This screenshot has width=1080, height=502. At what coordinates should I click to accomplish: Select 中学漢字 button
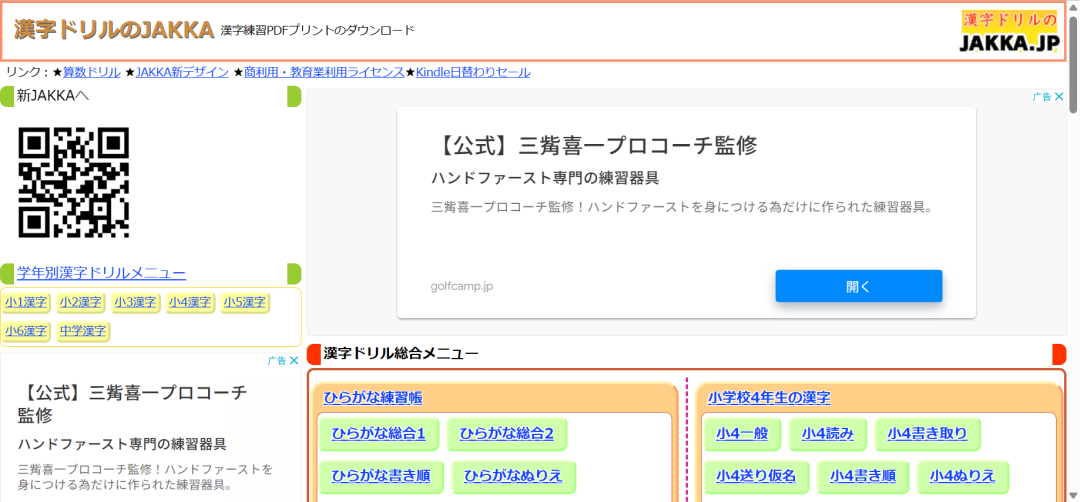pos(83,331)
